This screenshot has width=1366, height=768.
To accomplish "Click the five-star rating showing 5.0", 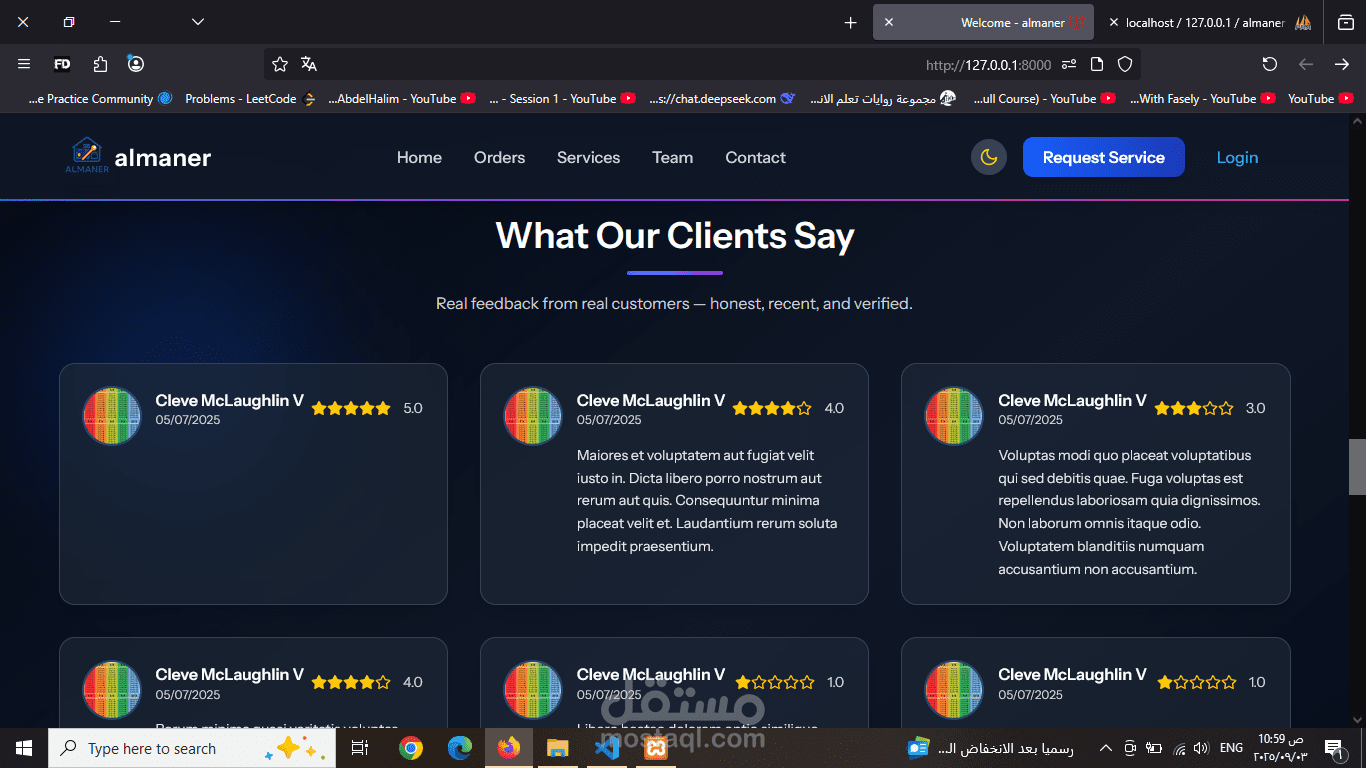I will (351, 408).
